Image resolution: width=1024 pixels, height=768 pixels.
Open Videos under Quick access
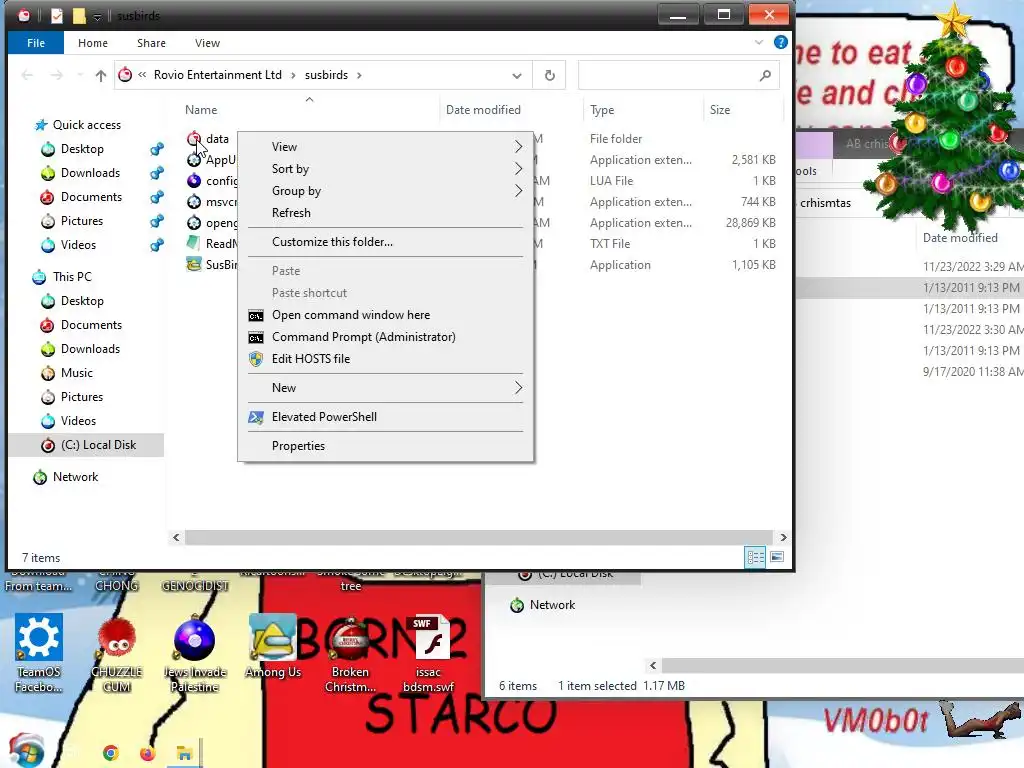(x=78, y=245)
